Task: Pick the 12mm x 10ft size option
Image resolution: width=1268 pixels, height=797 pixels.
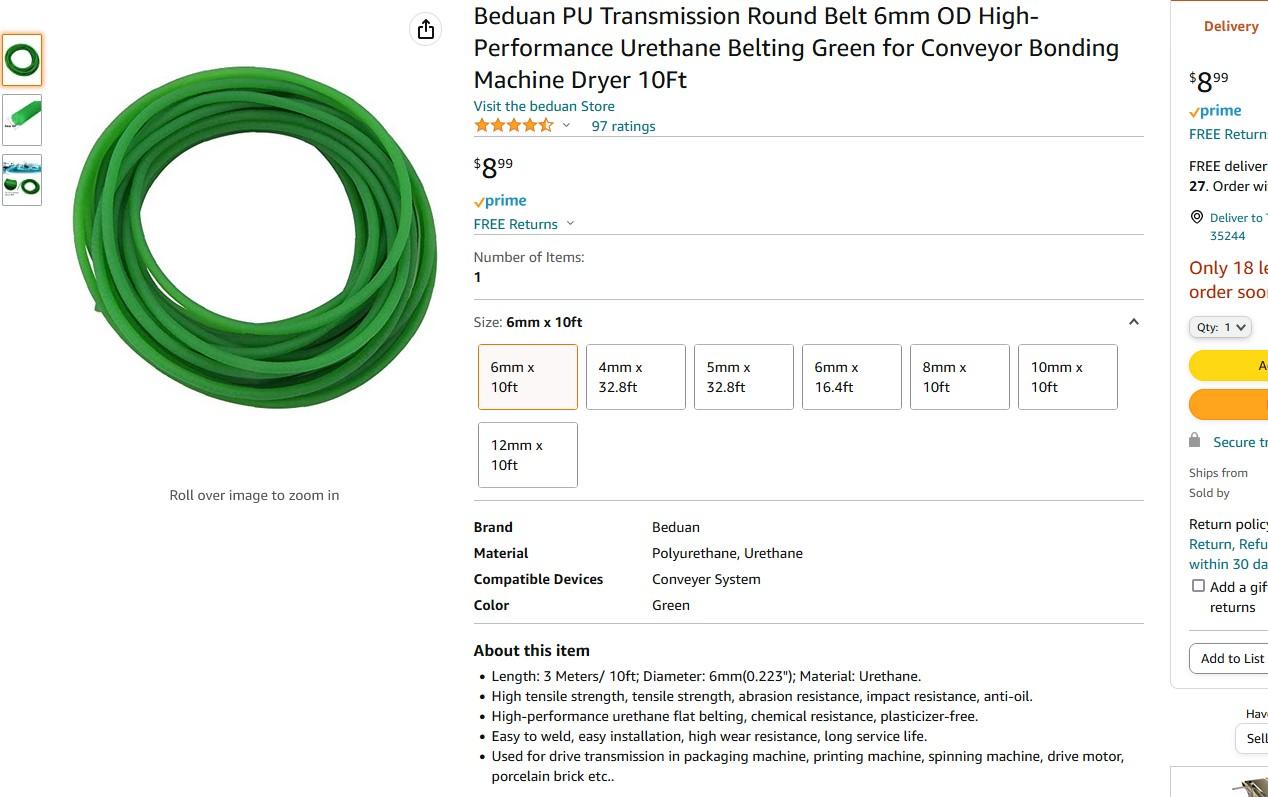Action: click(x=527, y=455)
